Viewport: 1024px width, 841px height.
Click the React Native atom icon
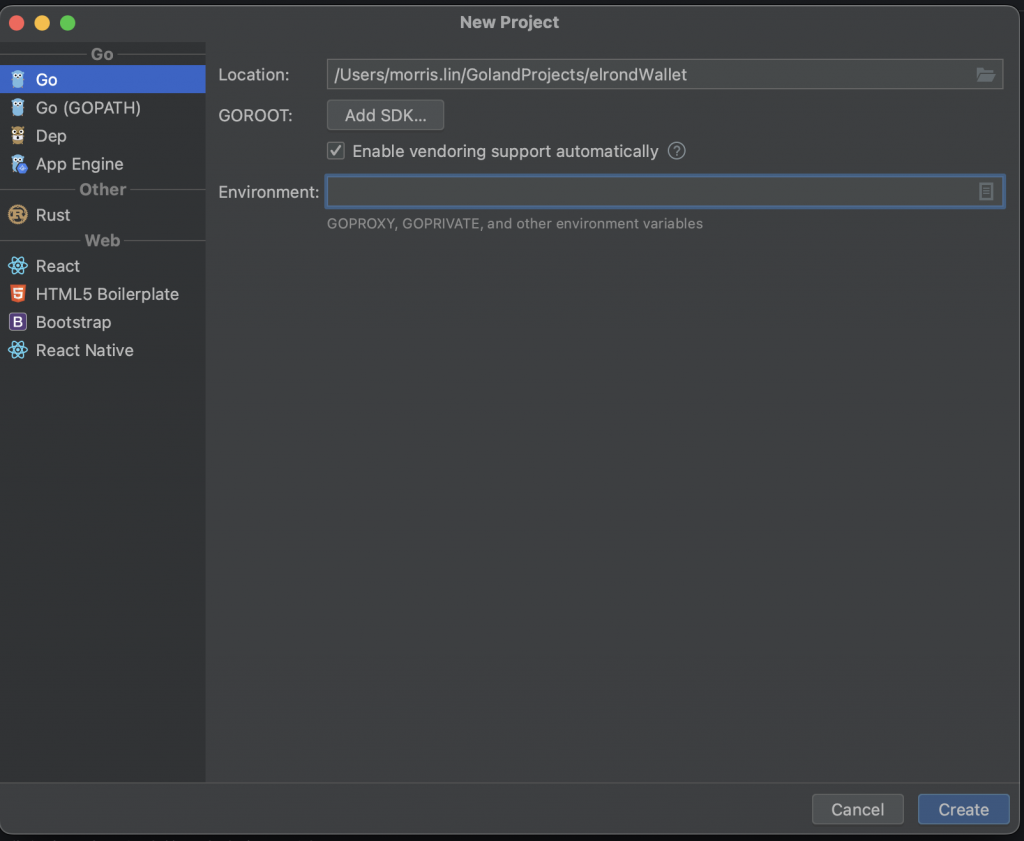[18, 350]
